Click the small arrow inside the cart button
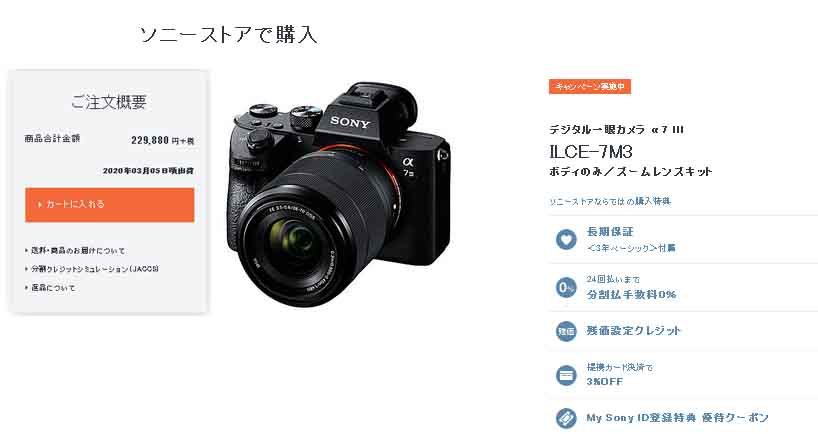 click(x=40, y=204)
